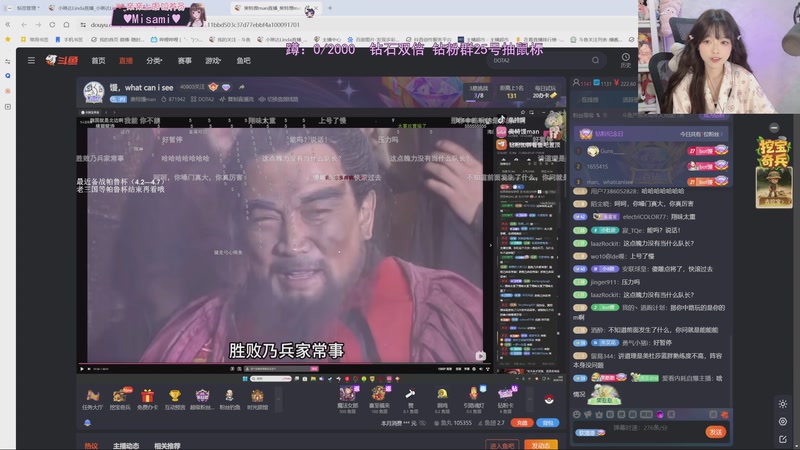Toggle the monthly spending eye icon
This screenshot has height=450, width=800.
pos(422,423)
